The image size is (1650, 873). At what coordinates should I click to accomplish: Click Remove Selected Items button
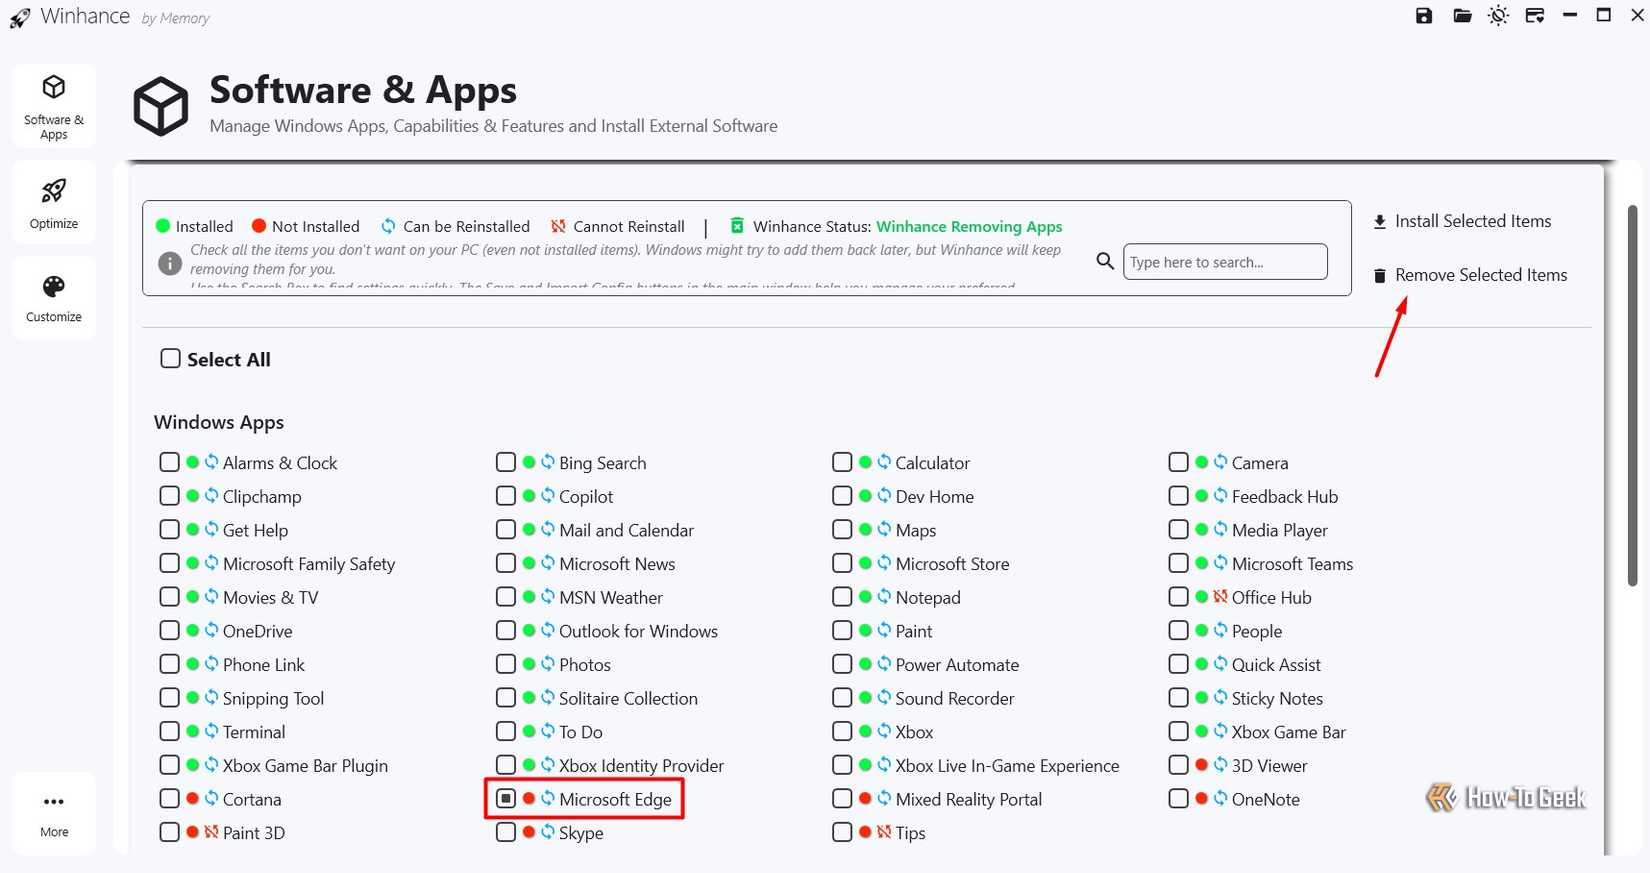pos(1470,275)
